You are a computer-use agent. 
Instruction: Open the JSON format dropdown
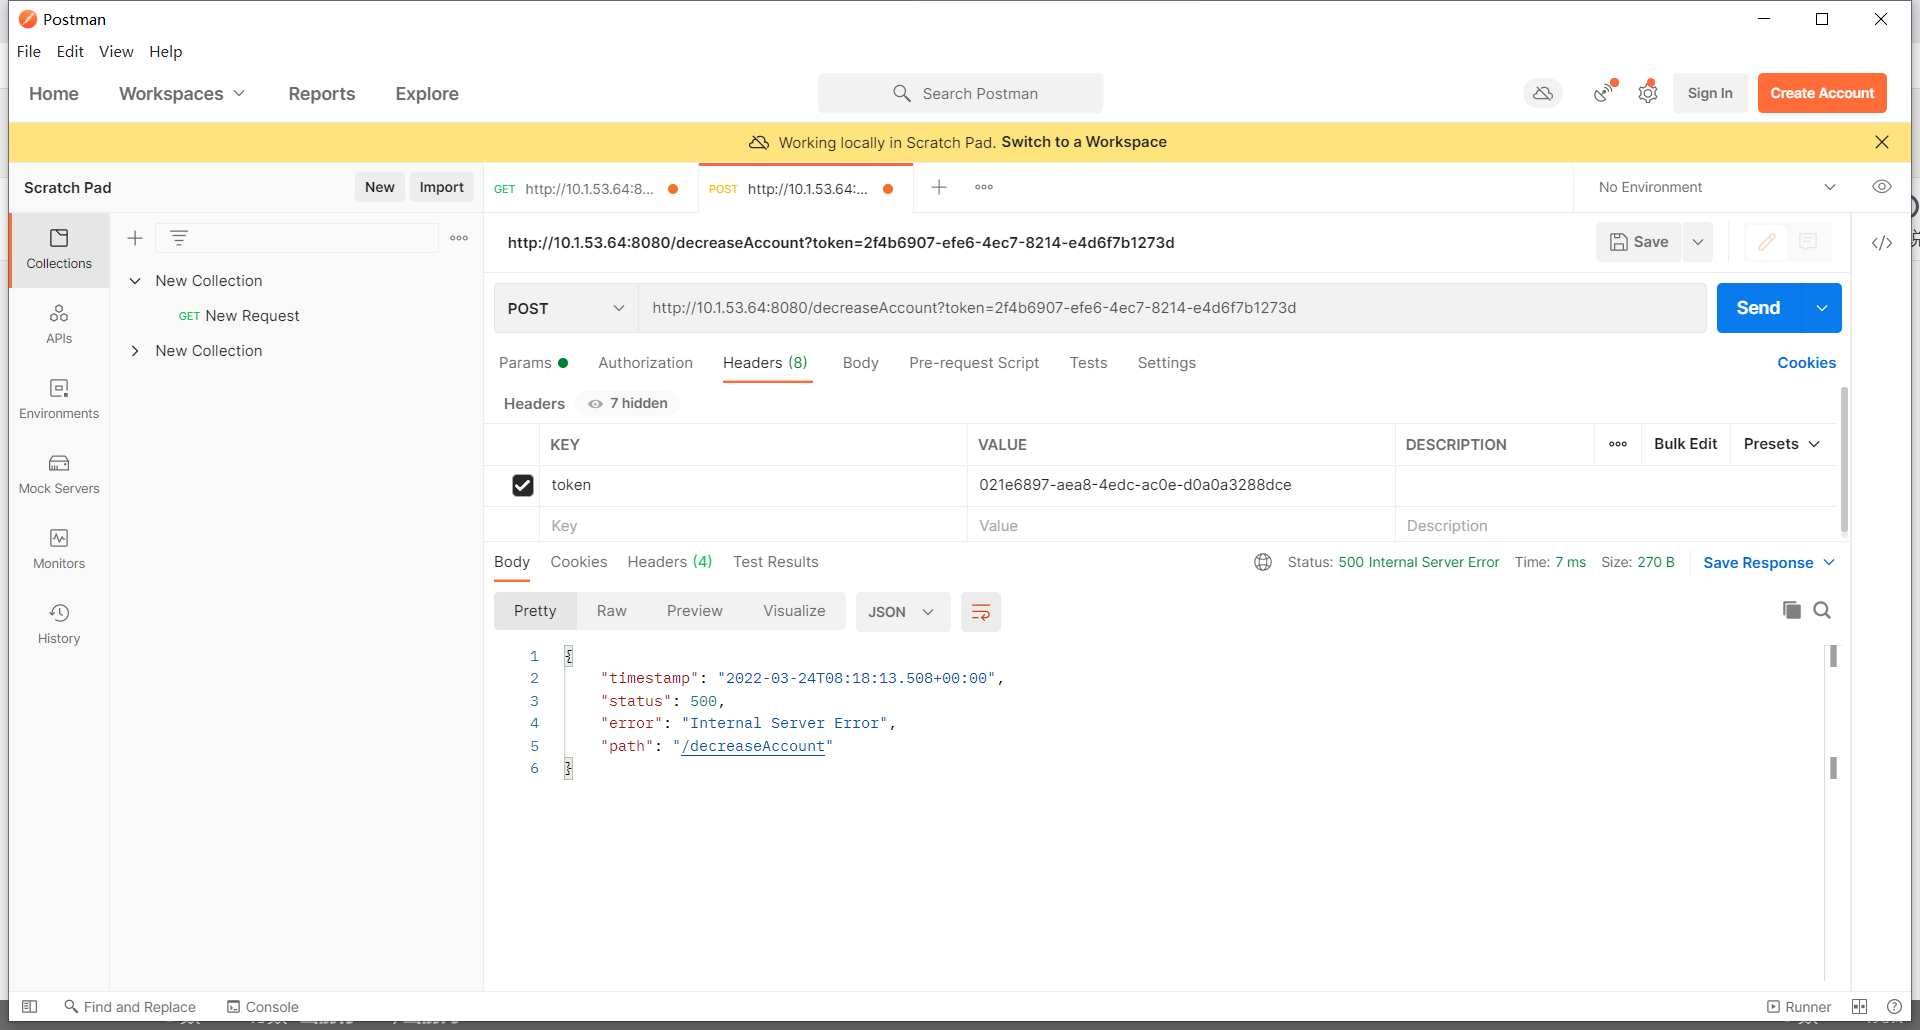(x=901, y=612)
